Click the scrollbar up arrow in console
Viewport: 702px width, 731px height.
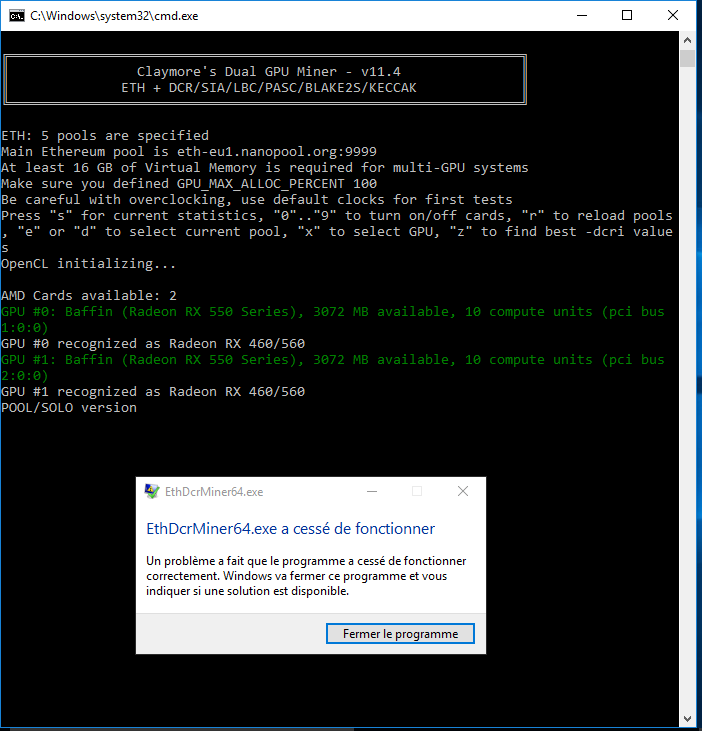[687, 40]
